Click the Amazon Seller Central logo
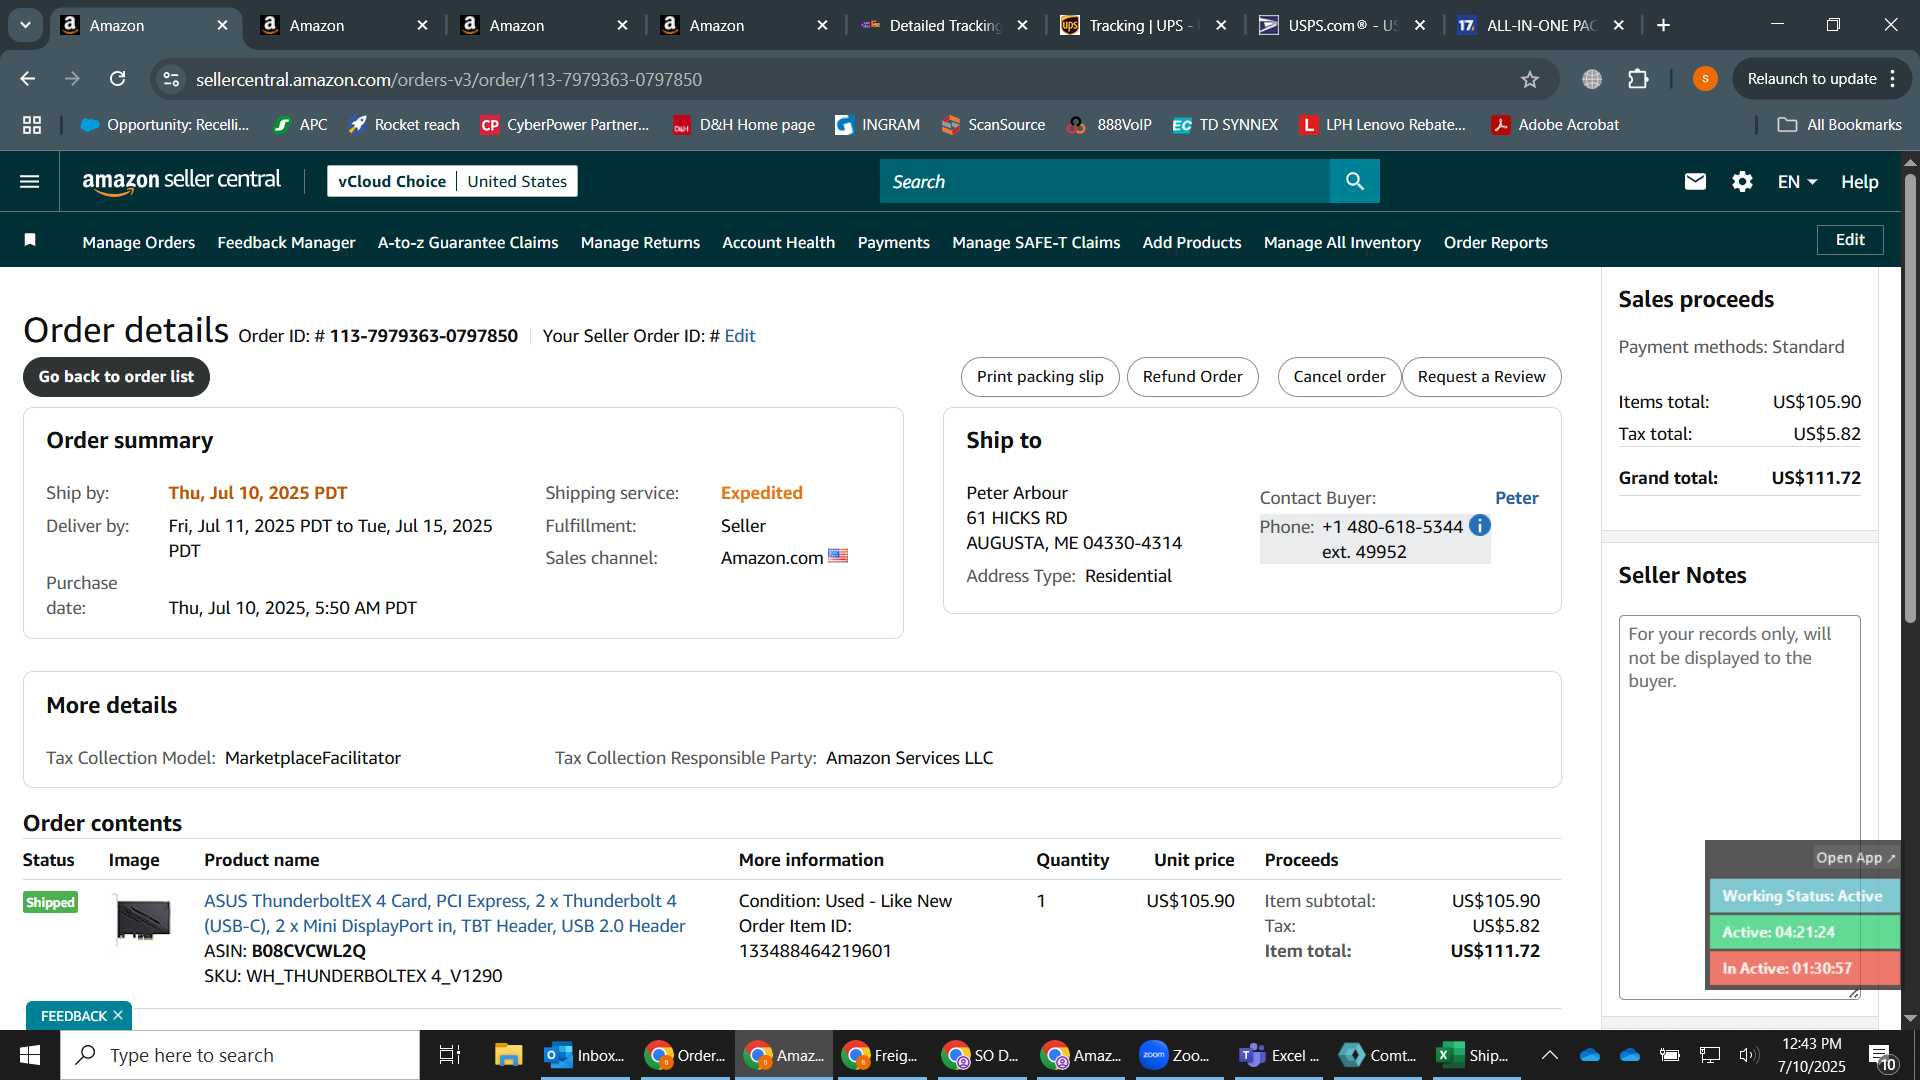Image resolution: width=1920 pixels, height=1080 pixels. pos(181,181)
